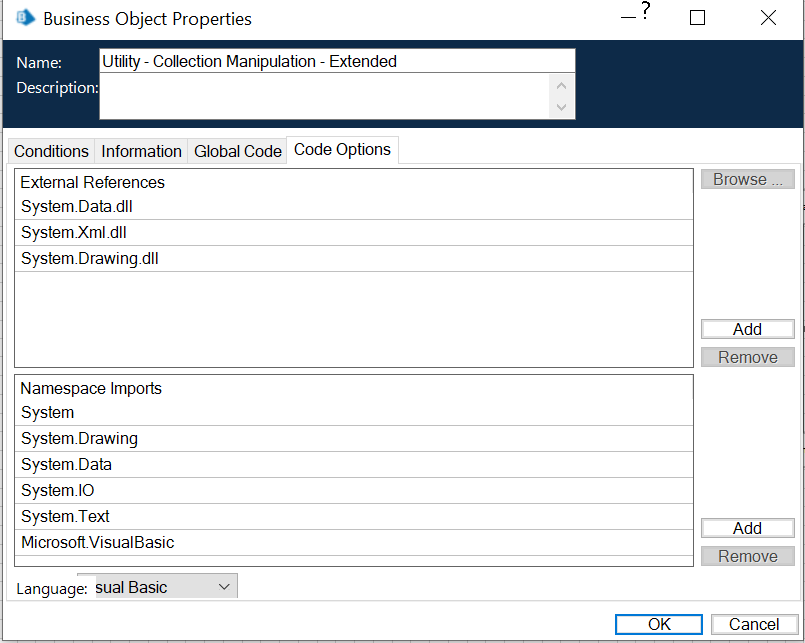
Task: Remove the selected external reference
Action: (748, 357)
